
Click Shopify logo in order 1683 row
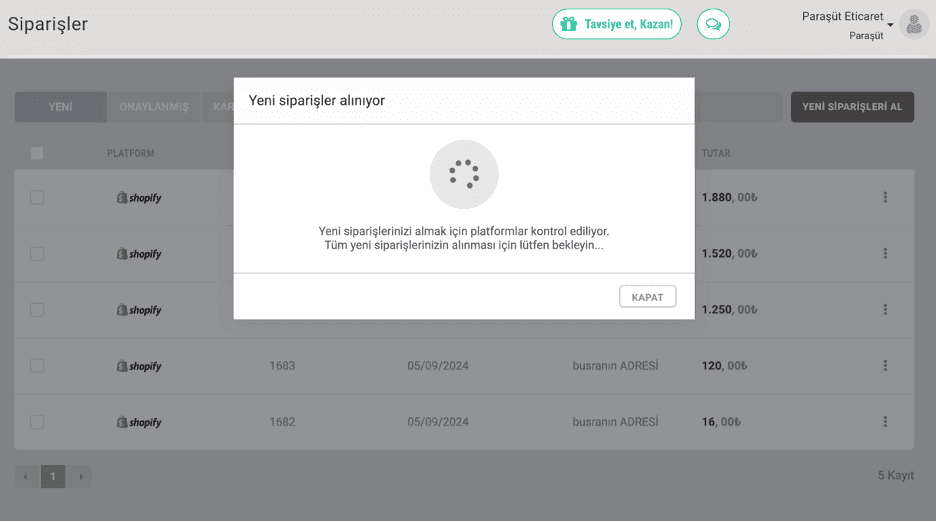139,366
